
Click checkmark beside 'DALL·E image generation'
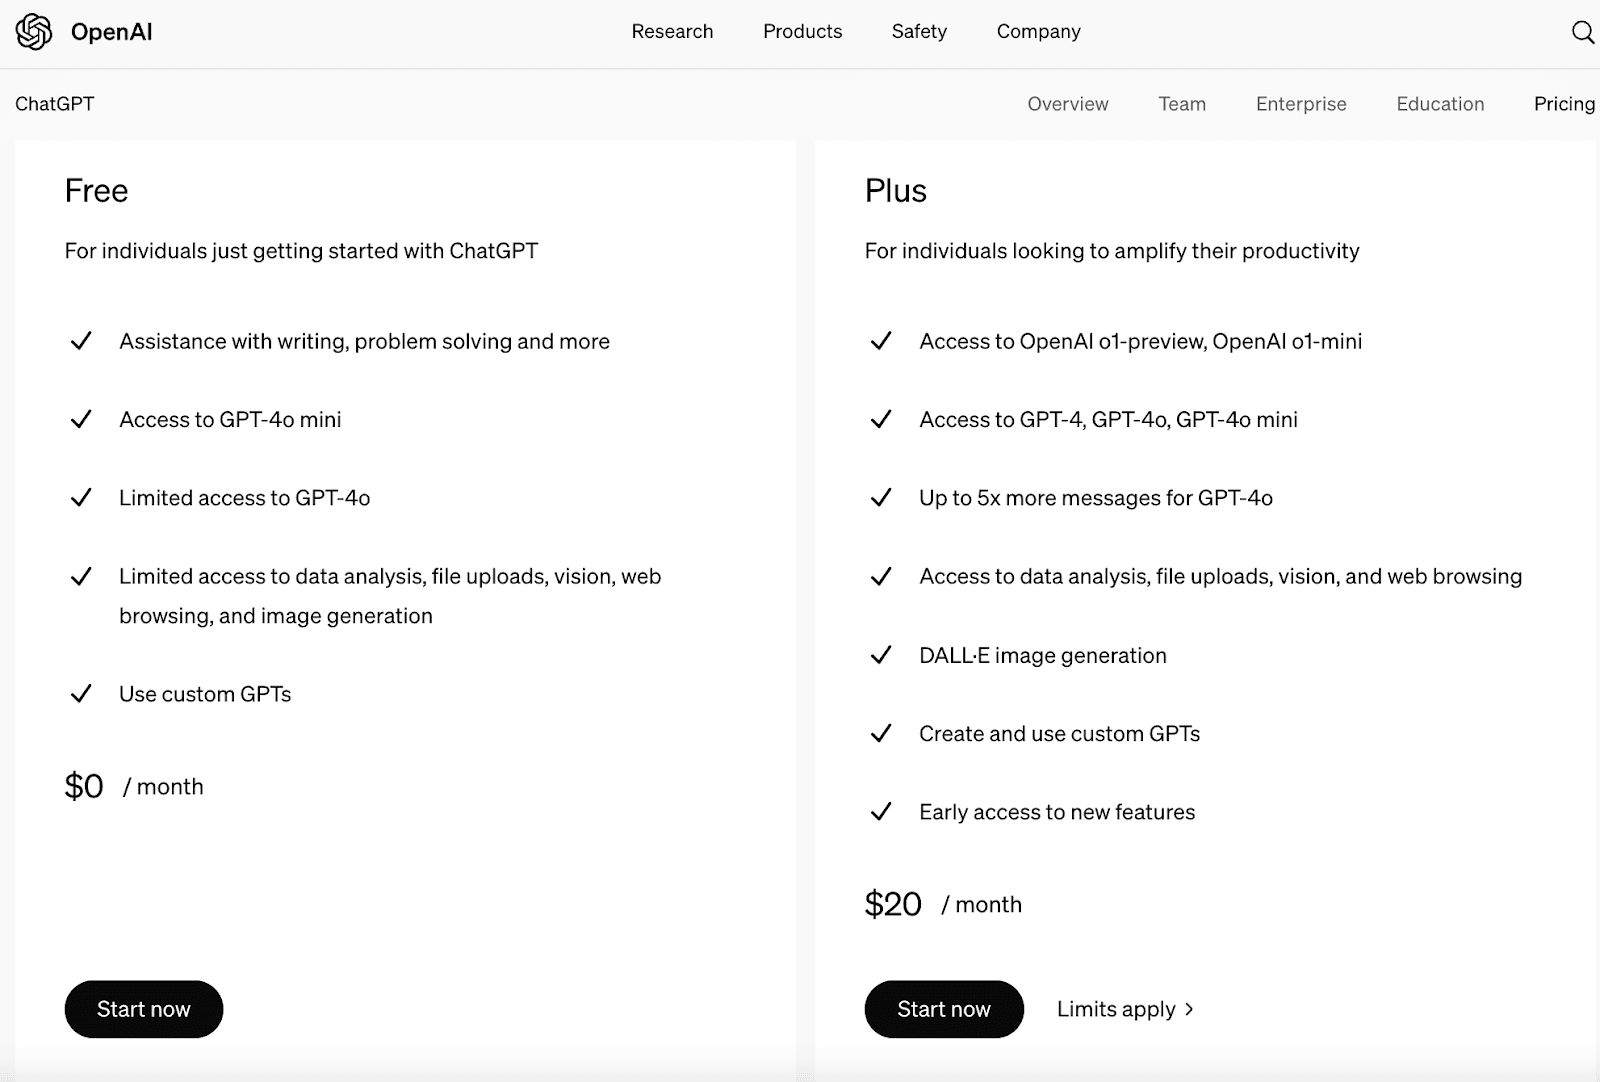[x=881, y=655]
